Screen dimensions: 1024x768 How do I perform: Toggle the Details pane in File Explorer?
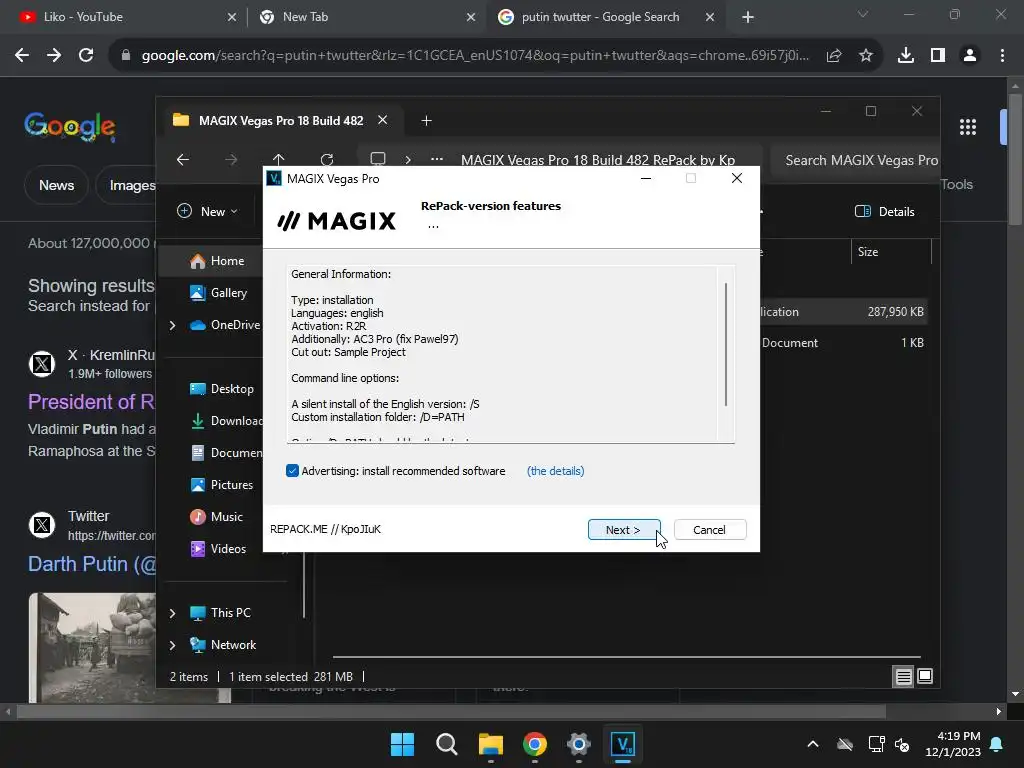pyautogui.click(x=885, y=212)
